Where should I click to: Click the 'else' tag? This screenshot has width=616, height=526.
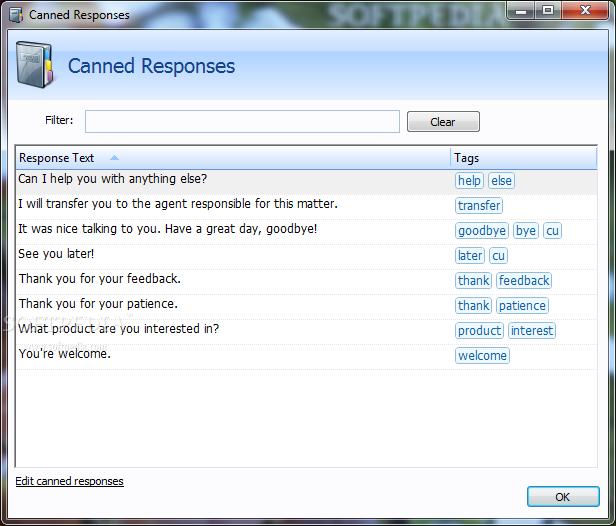[501, 181]
